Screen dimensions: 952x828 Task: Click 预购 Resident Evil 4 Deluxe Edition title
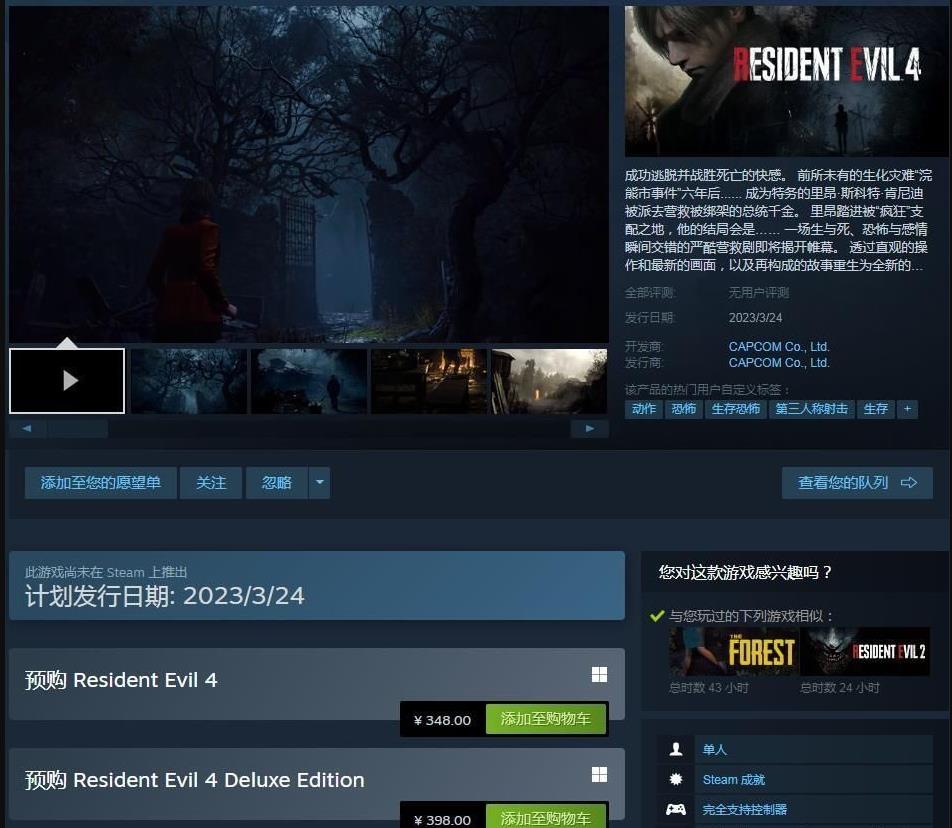point(194,780)
